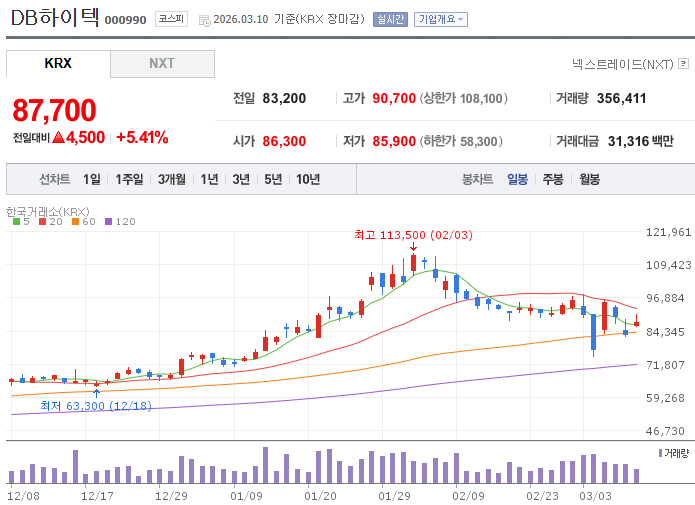Viewport: 695px width, 505px height.
Task: Click the previous close value 83,200
Action: [x=284, y=98]
